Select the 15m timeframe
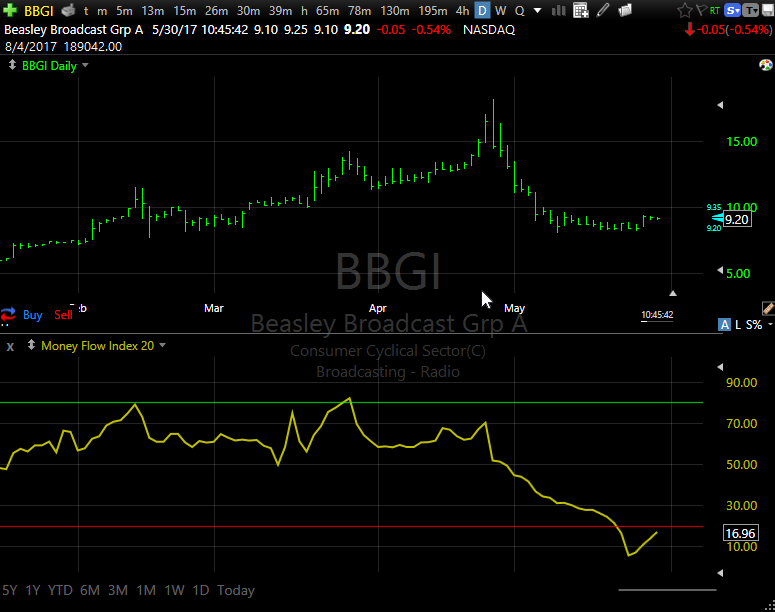The width and height of the screenshot is (775, 612). [184, 10]
